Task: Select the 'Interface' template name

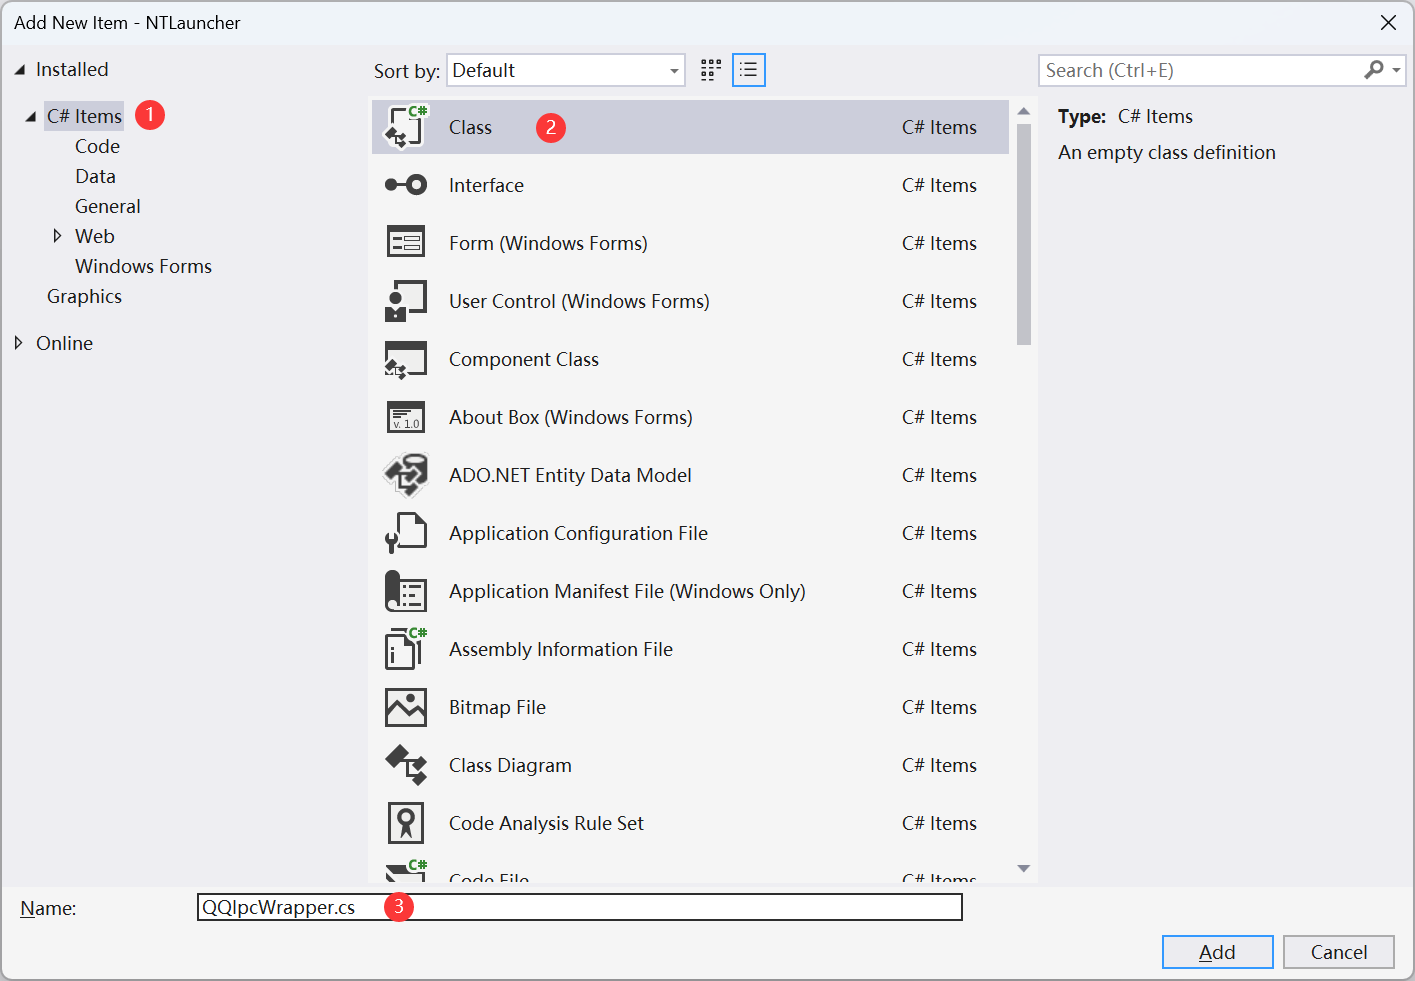Action: tap(486, 185)
